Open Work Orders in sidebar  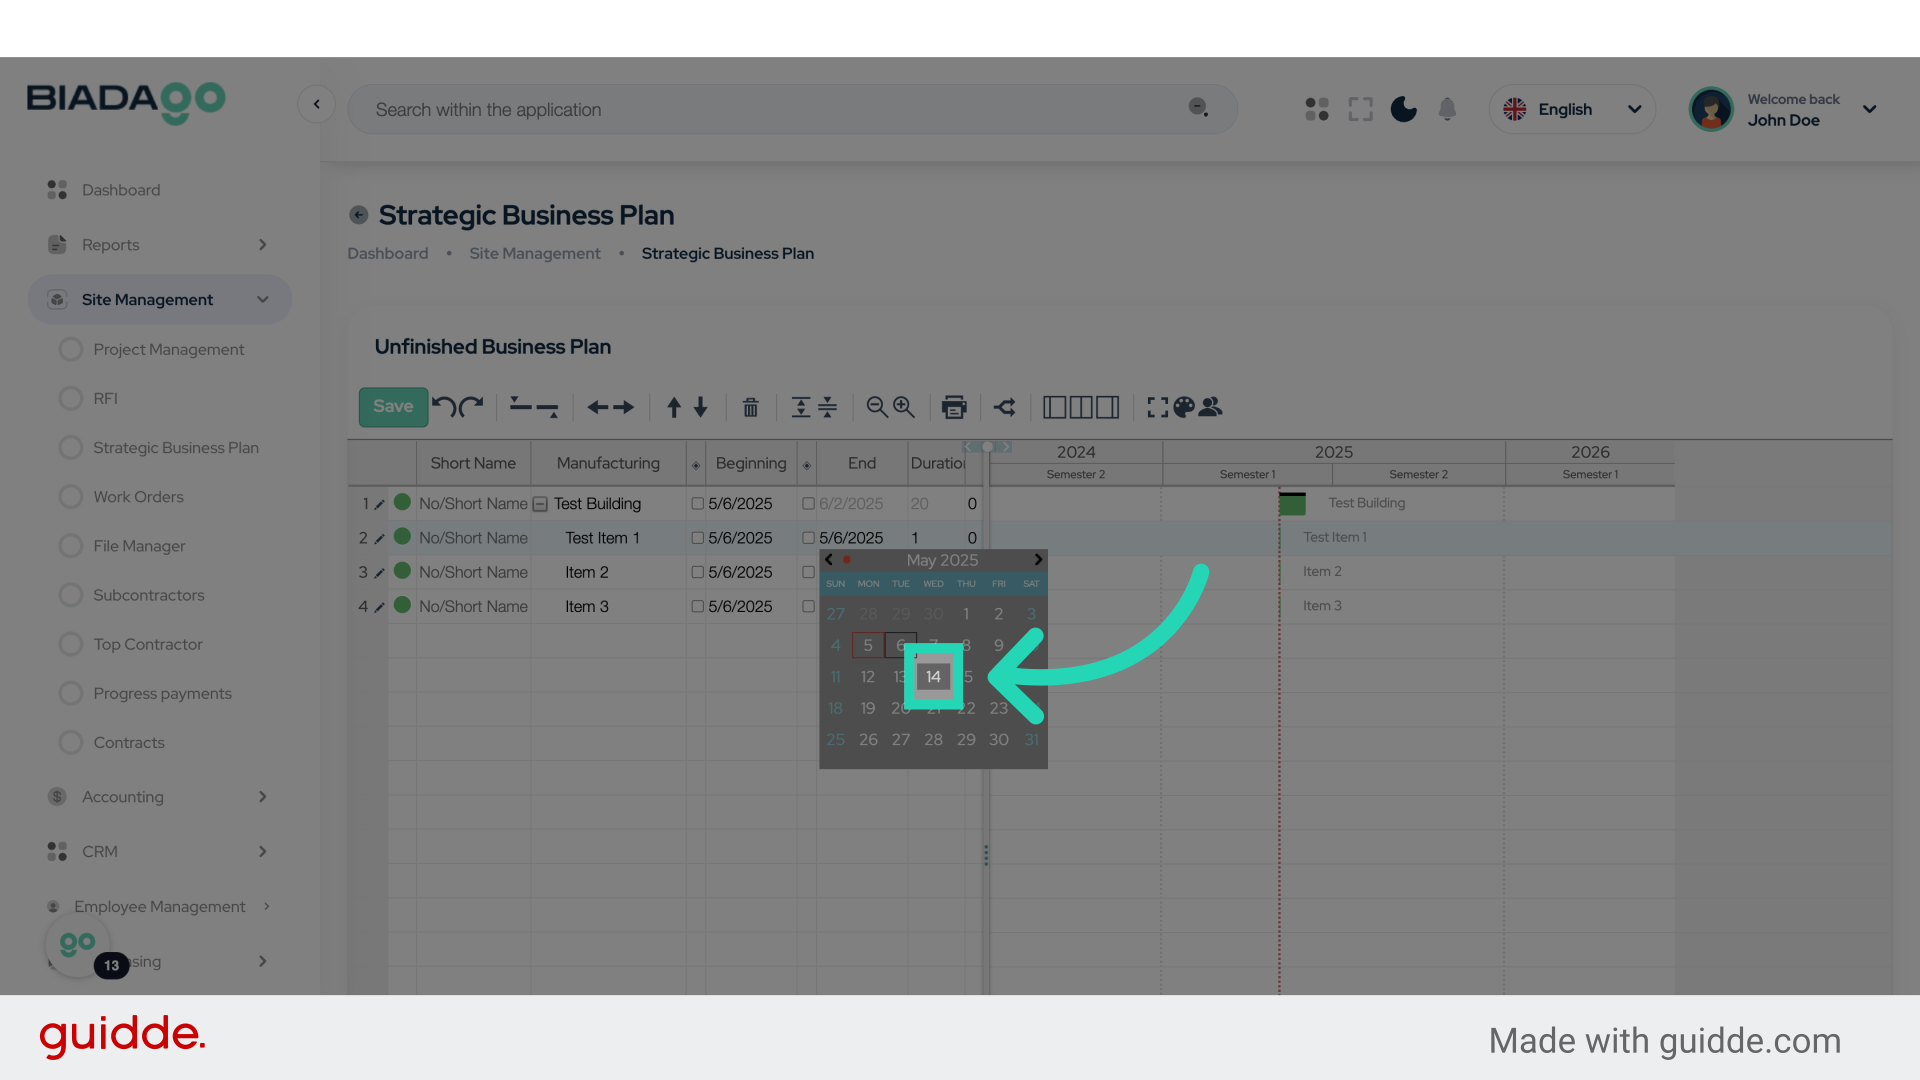[138, 497]
